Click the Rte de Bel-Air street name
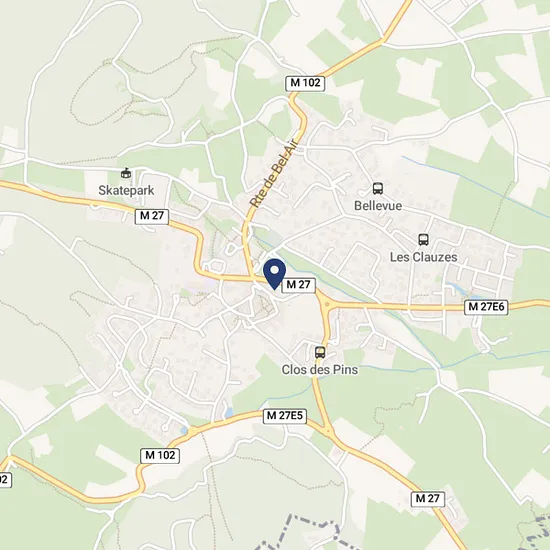This screenshot has height=550, width=550. [x=274, y=172]
